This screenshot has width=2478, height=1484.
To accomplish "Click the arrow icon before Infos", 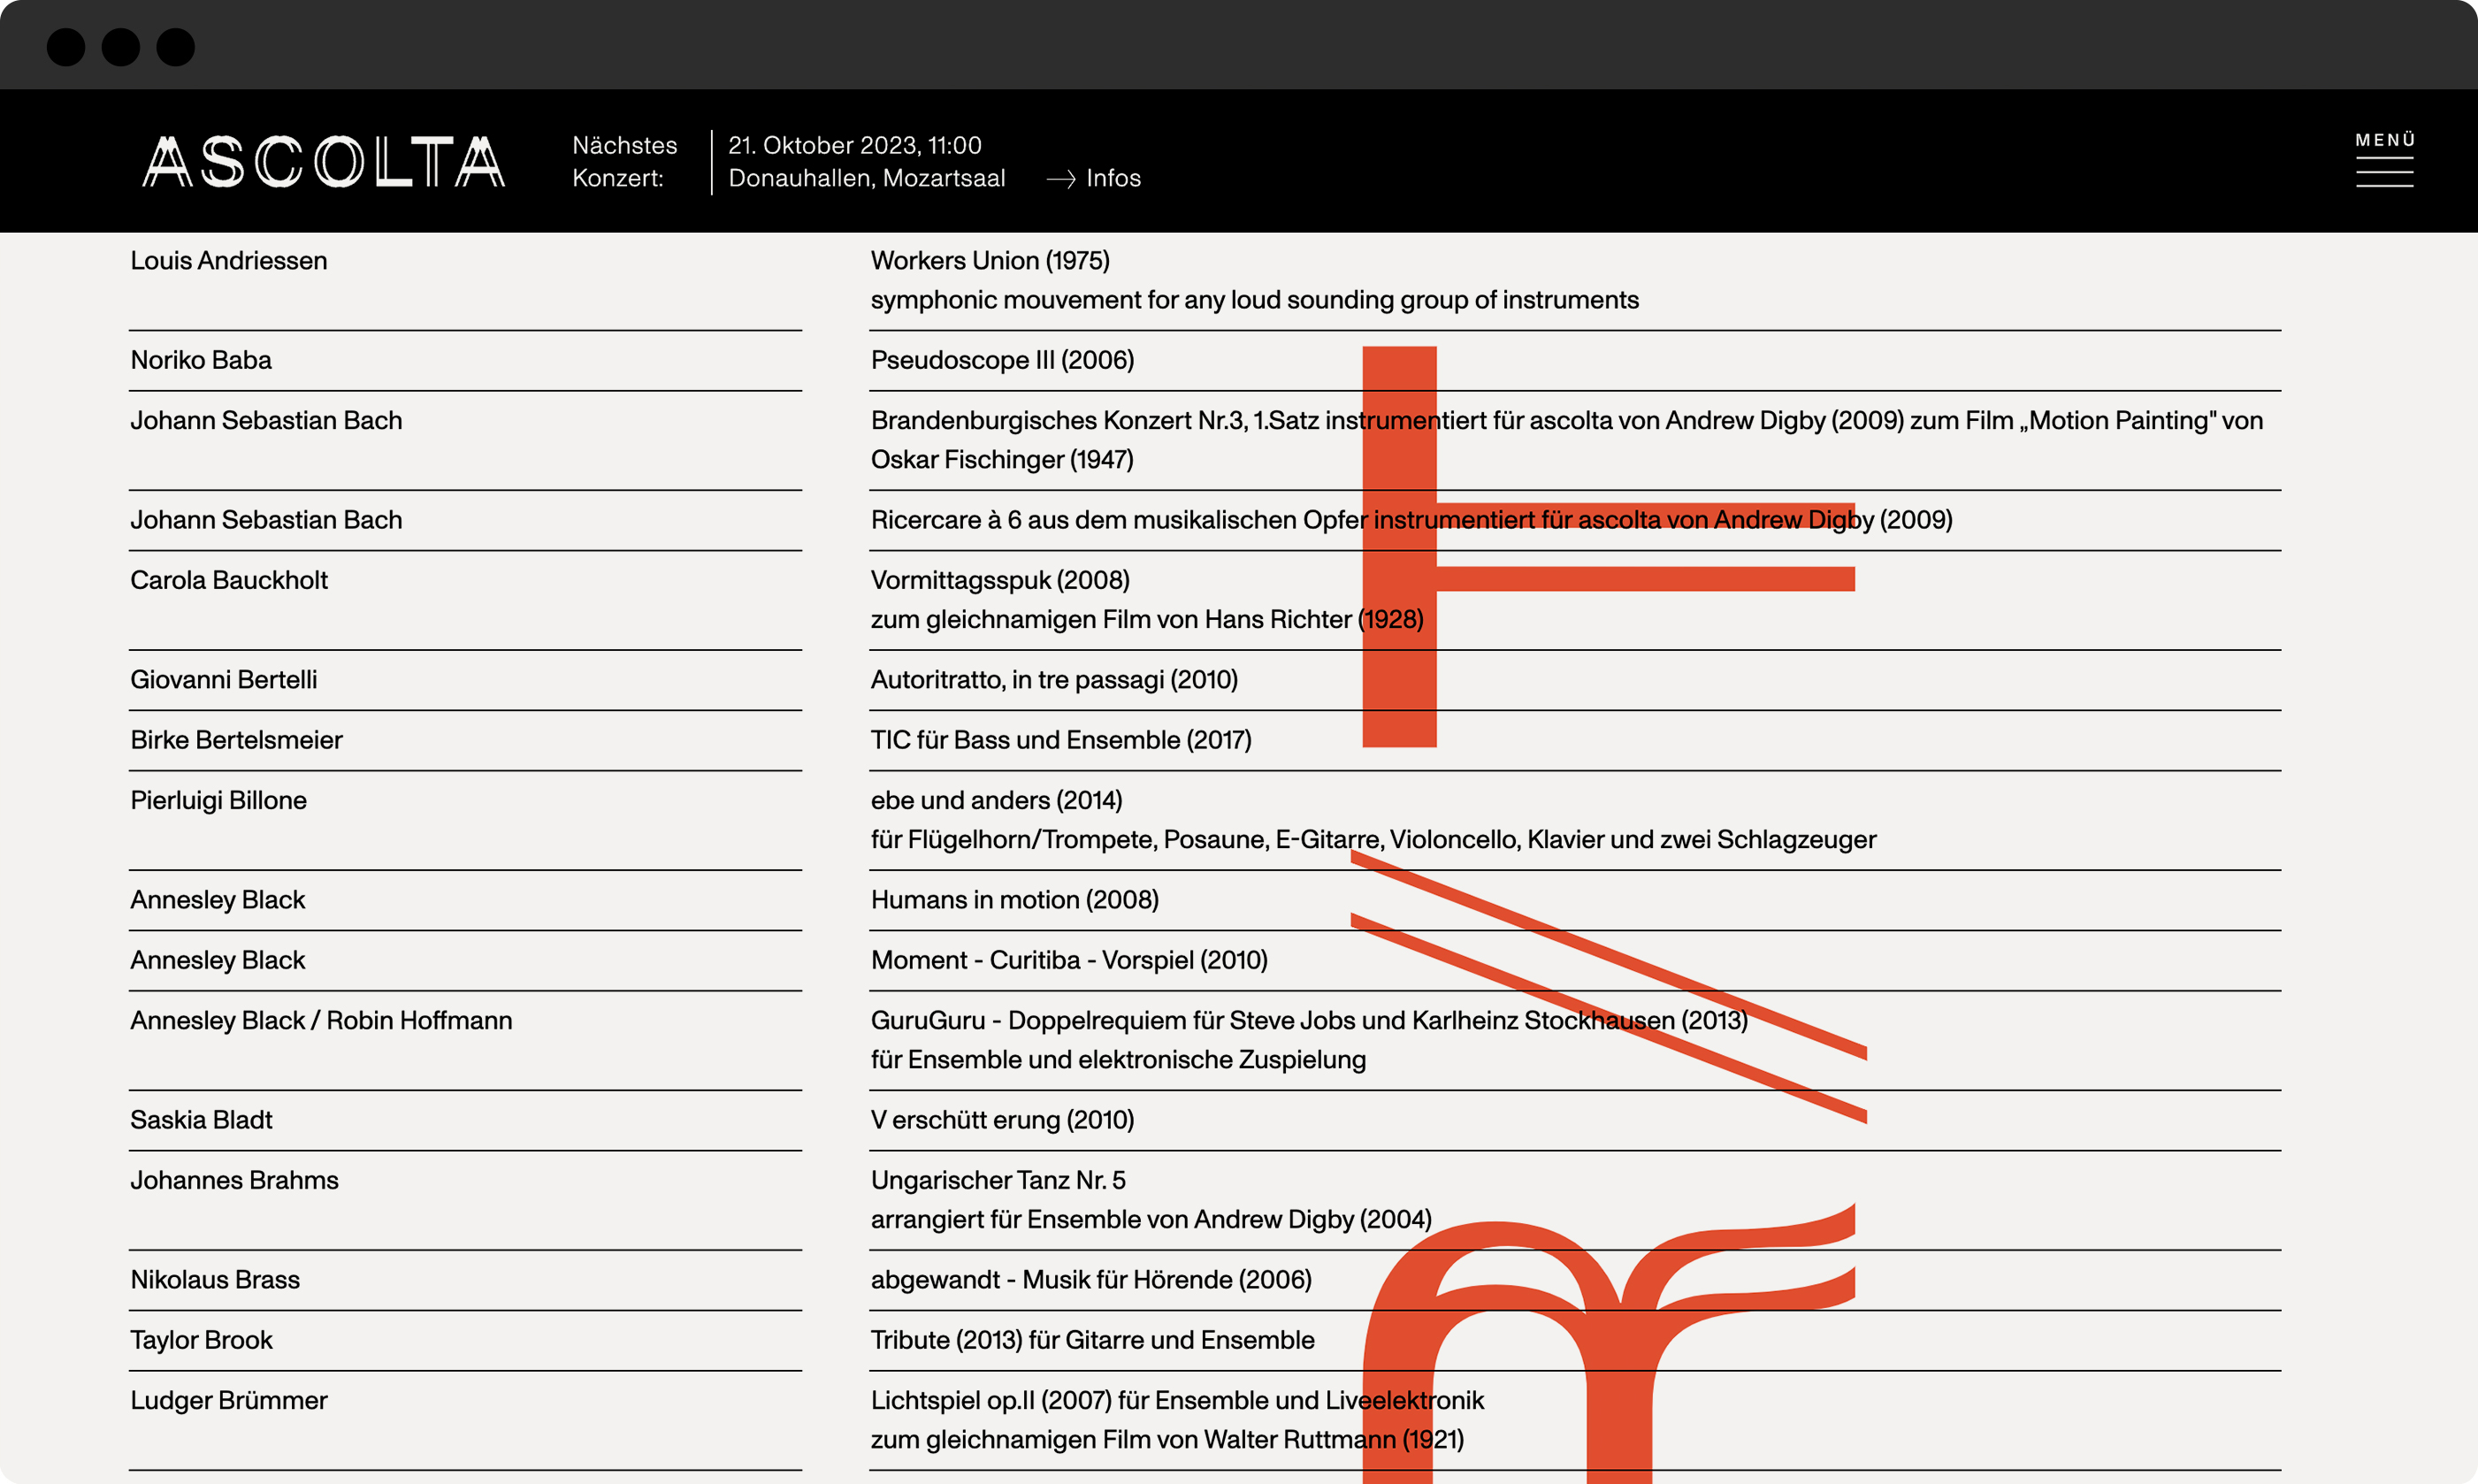I will [x=1060, y=179].
